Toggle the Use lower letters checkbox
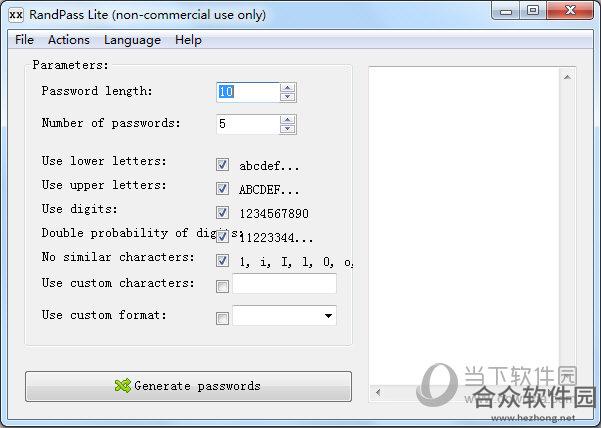This screenshot has height=428, width=601. tap(222, 165)
